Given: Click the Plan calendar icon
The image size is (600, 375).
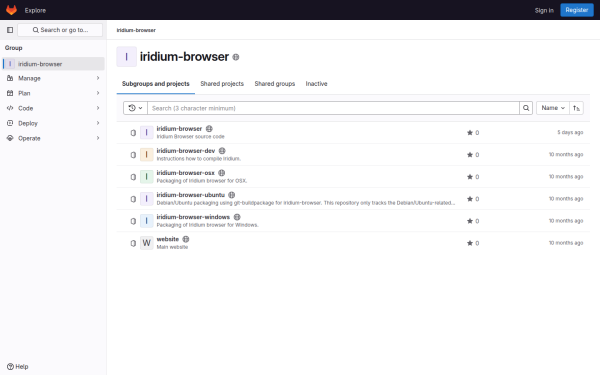Looking at the screenshot, I should coord(10,93).
